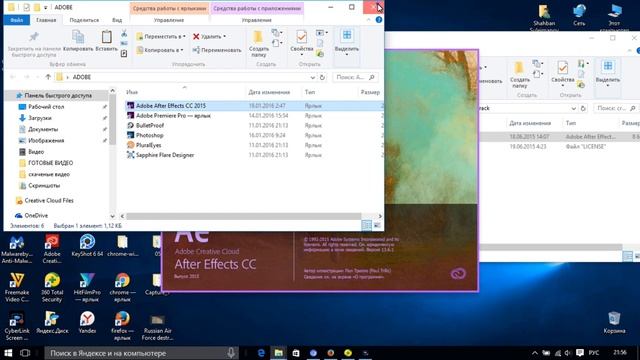Screen dimensions: 640x360
Task: Open the Удалить dropdown arrow
Action: (x=224, y=36)
